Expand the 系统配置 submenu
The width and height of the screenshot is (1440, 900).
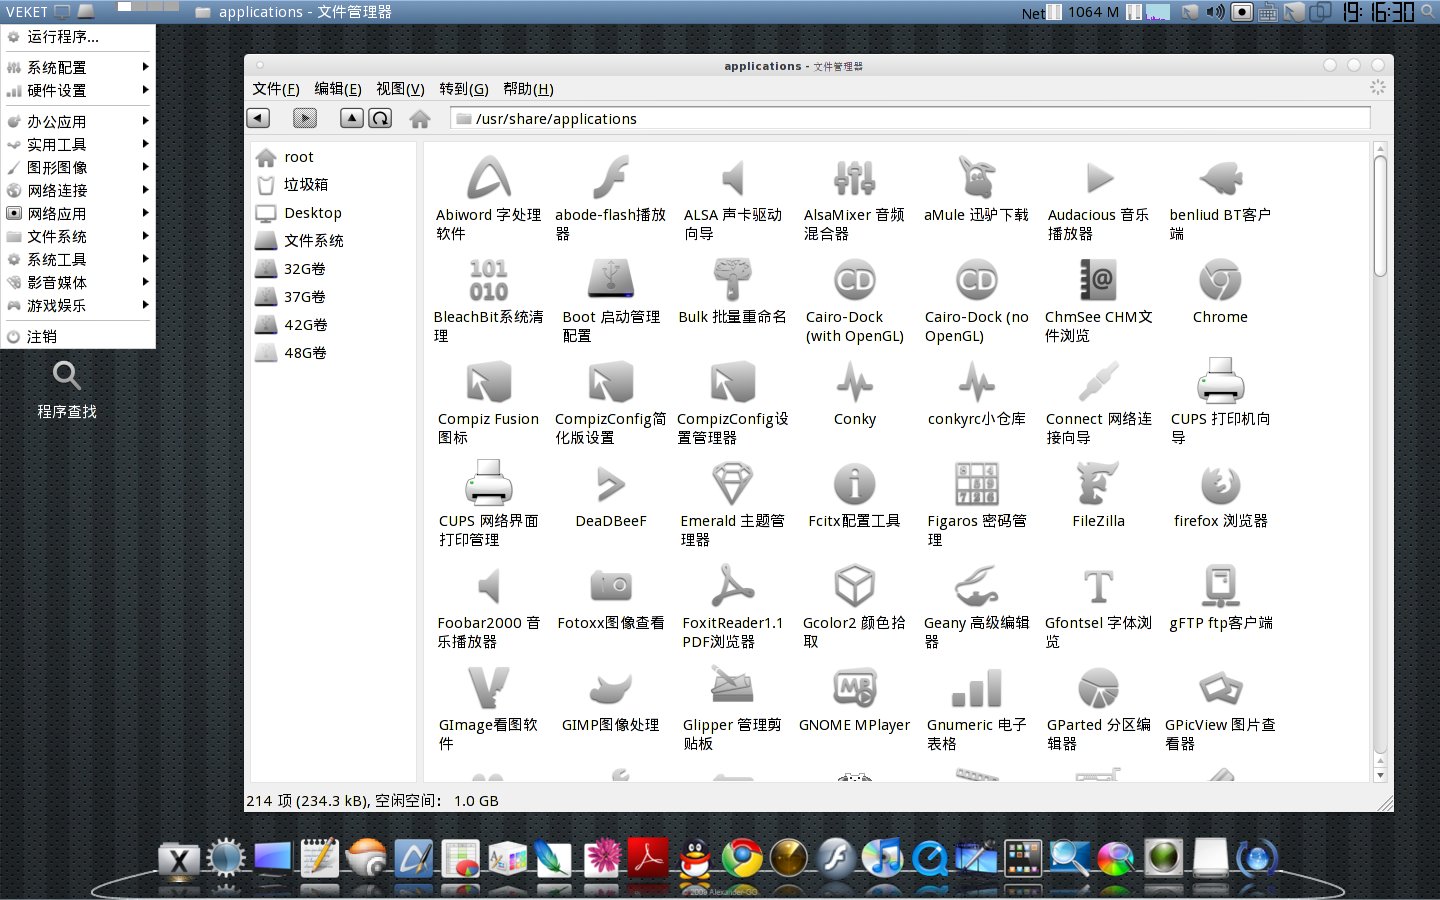tap(78, 68)
